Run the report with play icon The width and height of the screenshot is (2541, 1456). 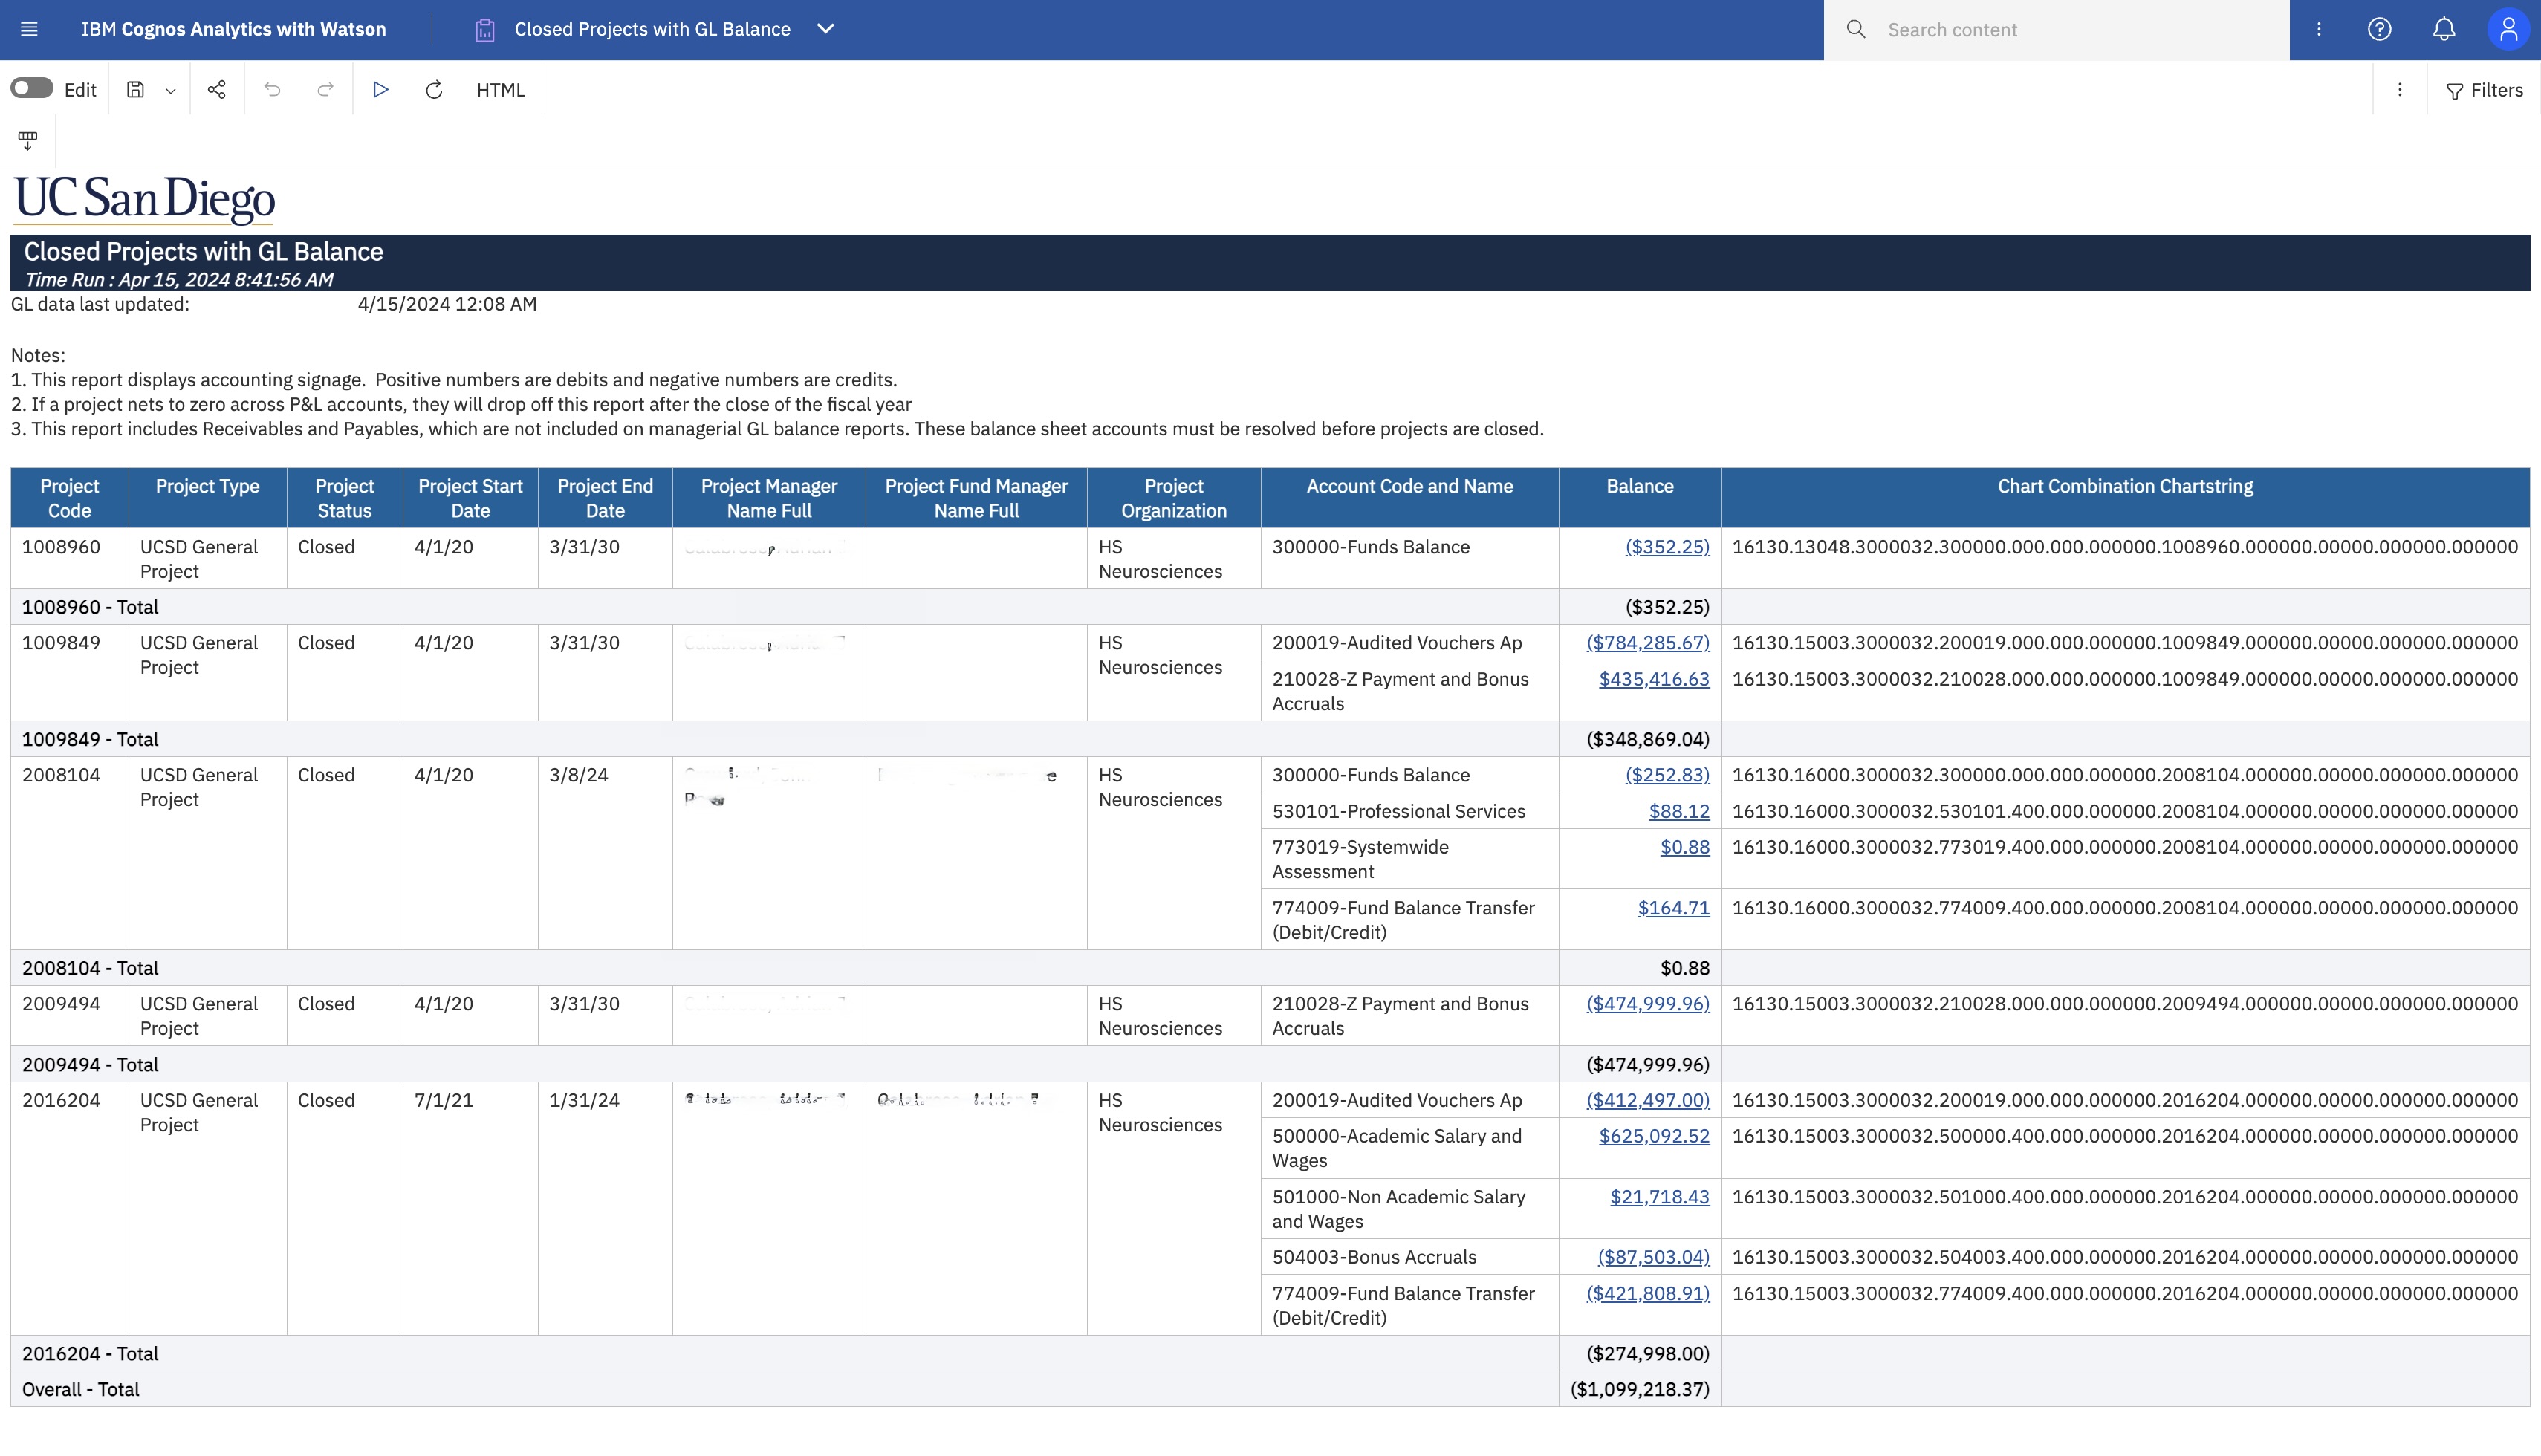click(380, 90)
